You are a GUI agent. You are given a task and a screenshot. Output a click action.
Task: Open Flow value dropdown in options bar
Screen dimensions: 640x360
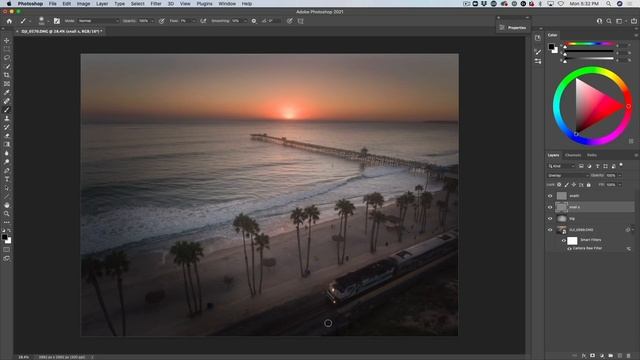[193, 21]
